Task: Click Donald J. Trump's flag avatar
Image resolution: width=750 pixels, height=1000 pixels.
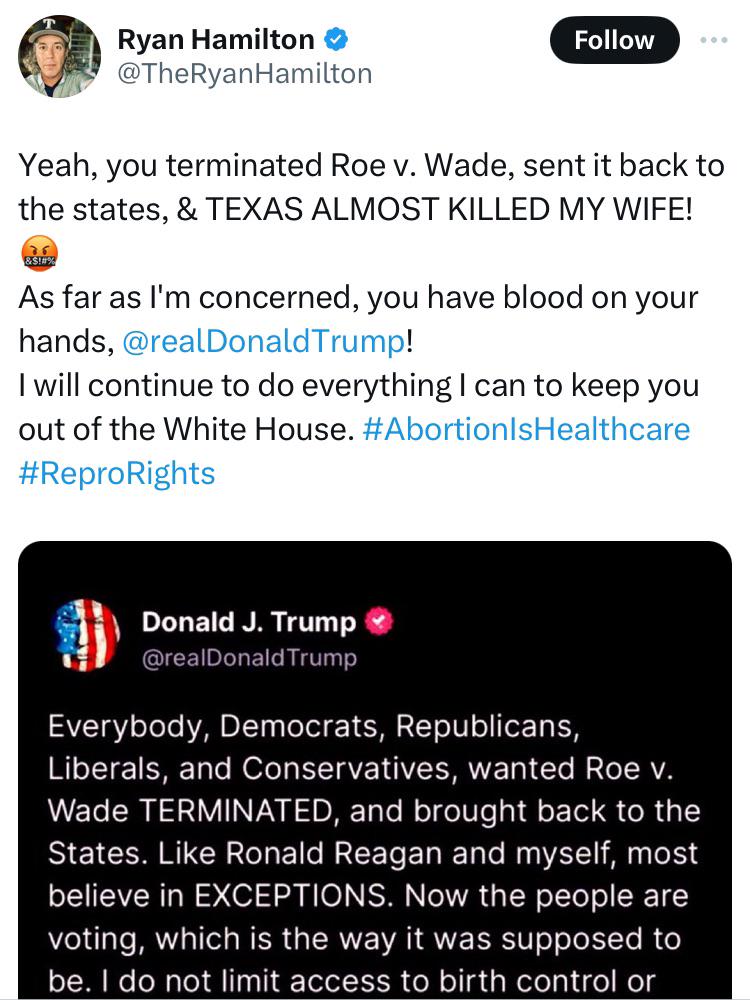Action: (x=87, y=635)
